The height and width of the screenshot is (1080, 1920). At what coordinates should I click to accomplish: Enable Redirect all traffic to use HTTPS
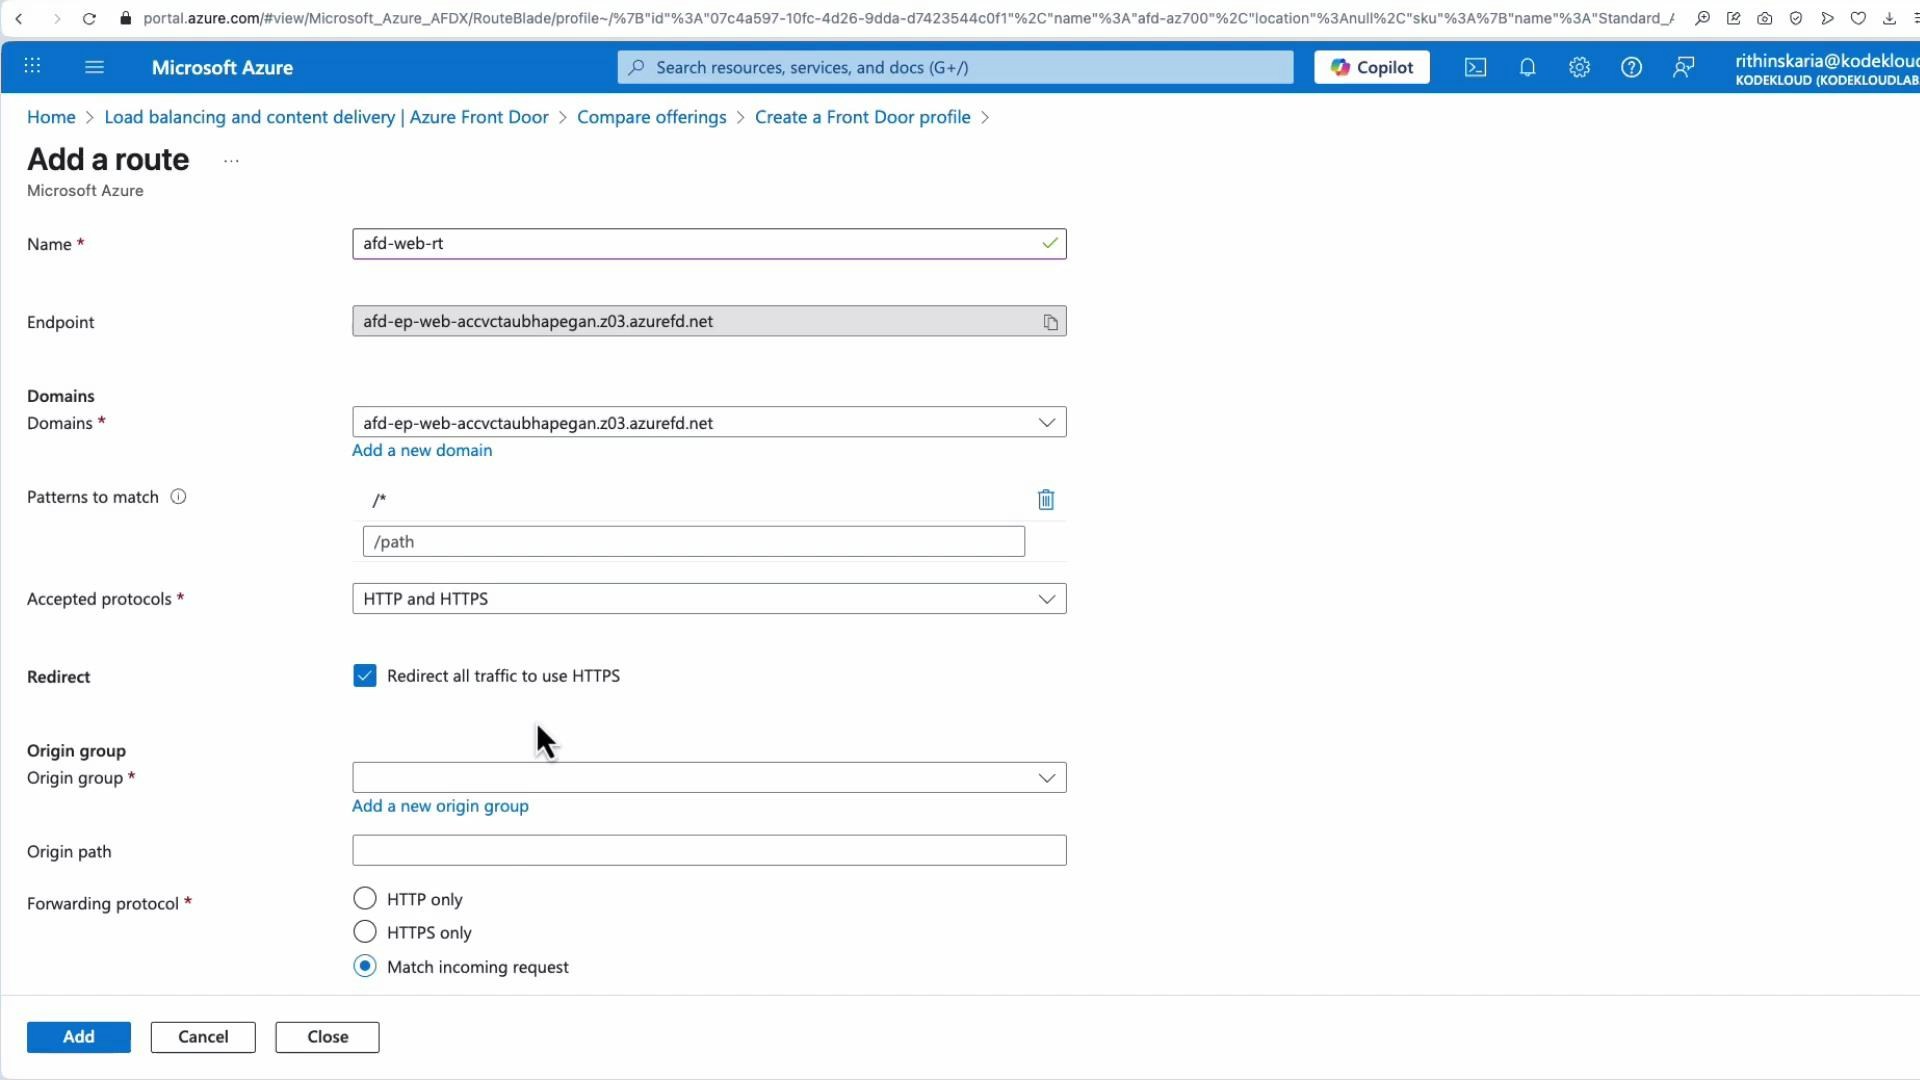[365, 675]
